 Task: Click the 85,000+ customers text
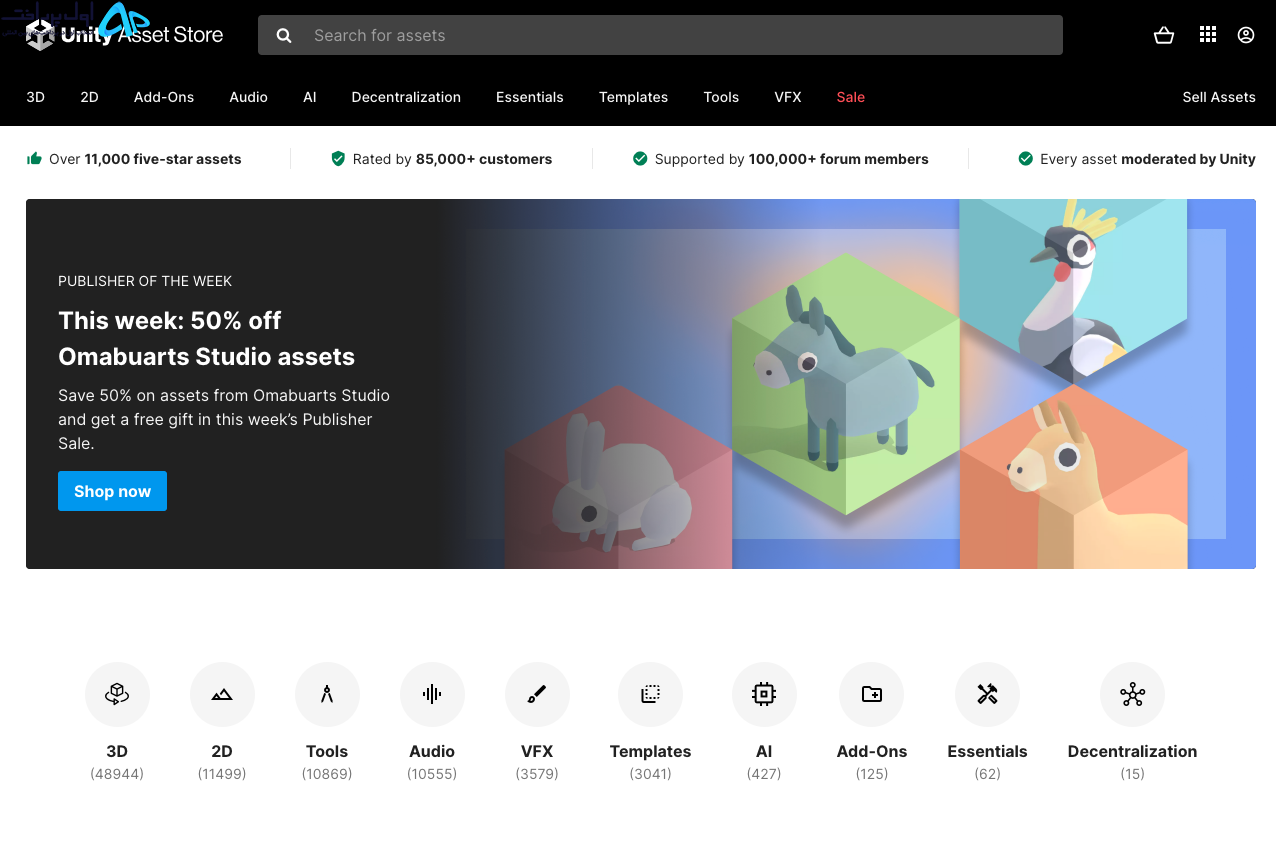click(484, 159)
